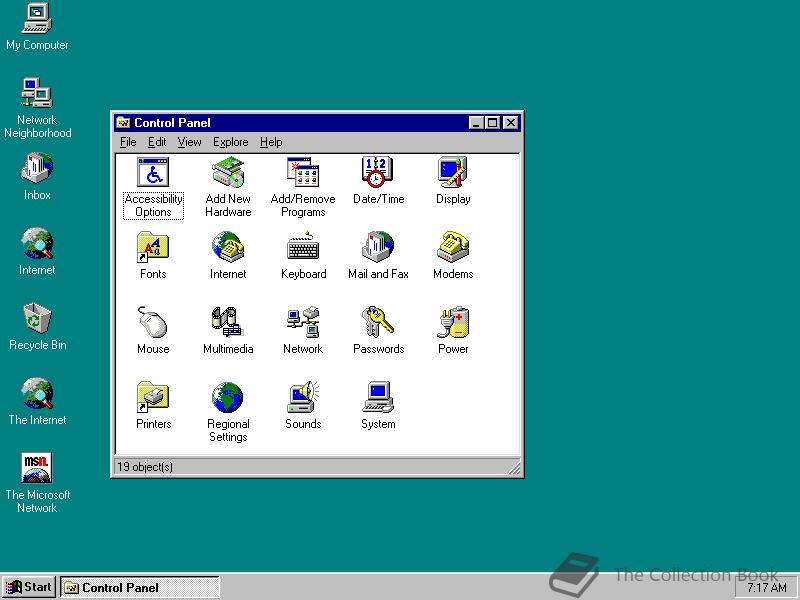Image resolution: width=800 pixels, height=600 pixels.
Task: Click the Control Panel title bar system icon
Action: tap(123, 123)
